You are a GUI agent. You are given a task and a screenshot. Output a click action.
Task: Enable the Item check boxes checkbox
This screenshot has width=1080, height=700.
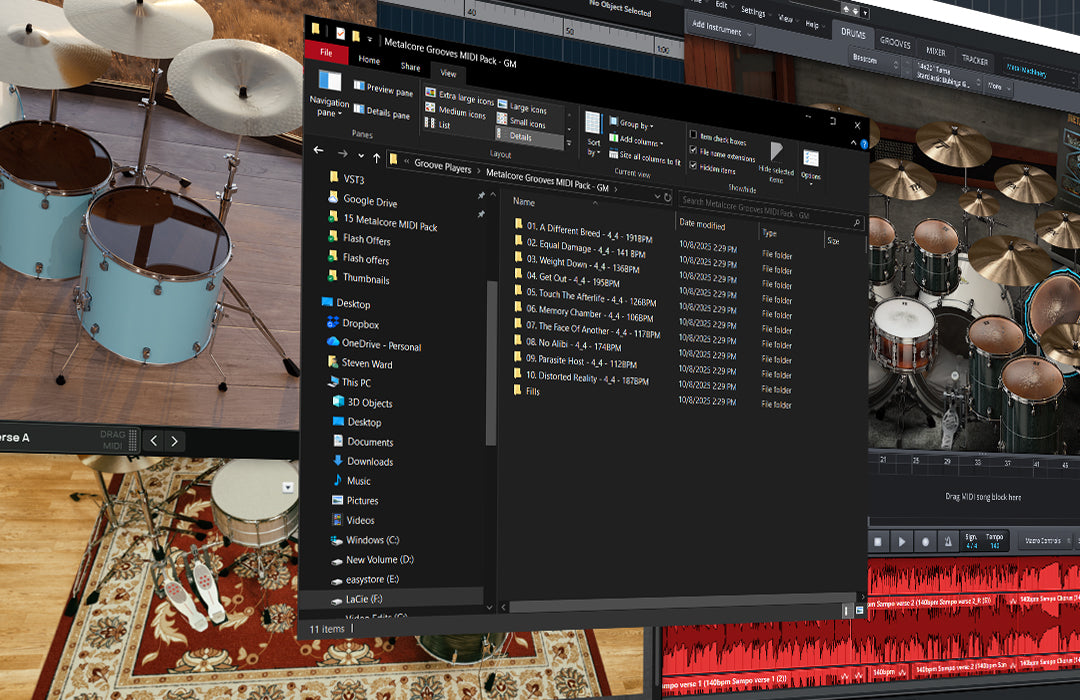coord(694,135)
